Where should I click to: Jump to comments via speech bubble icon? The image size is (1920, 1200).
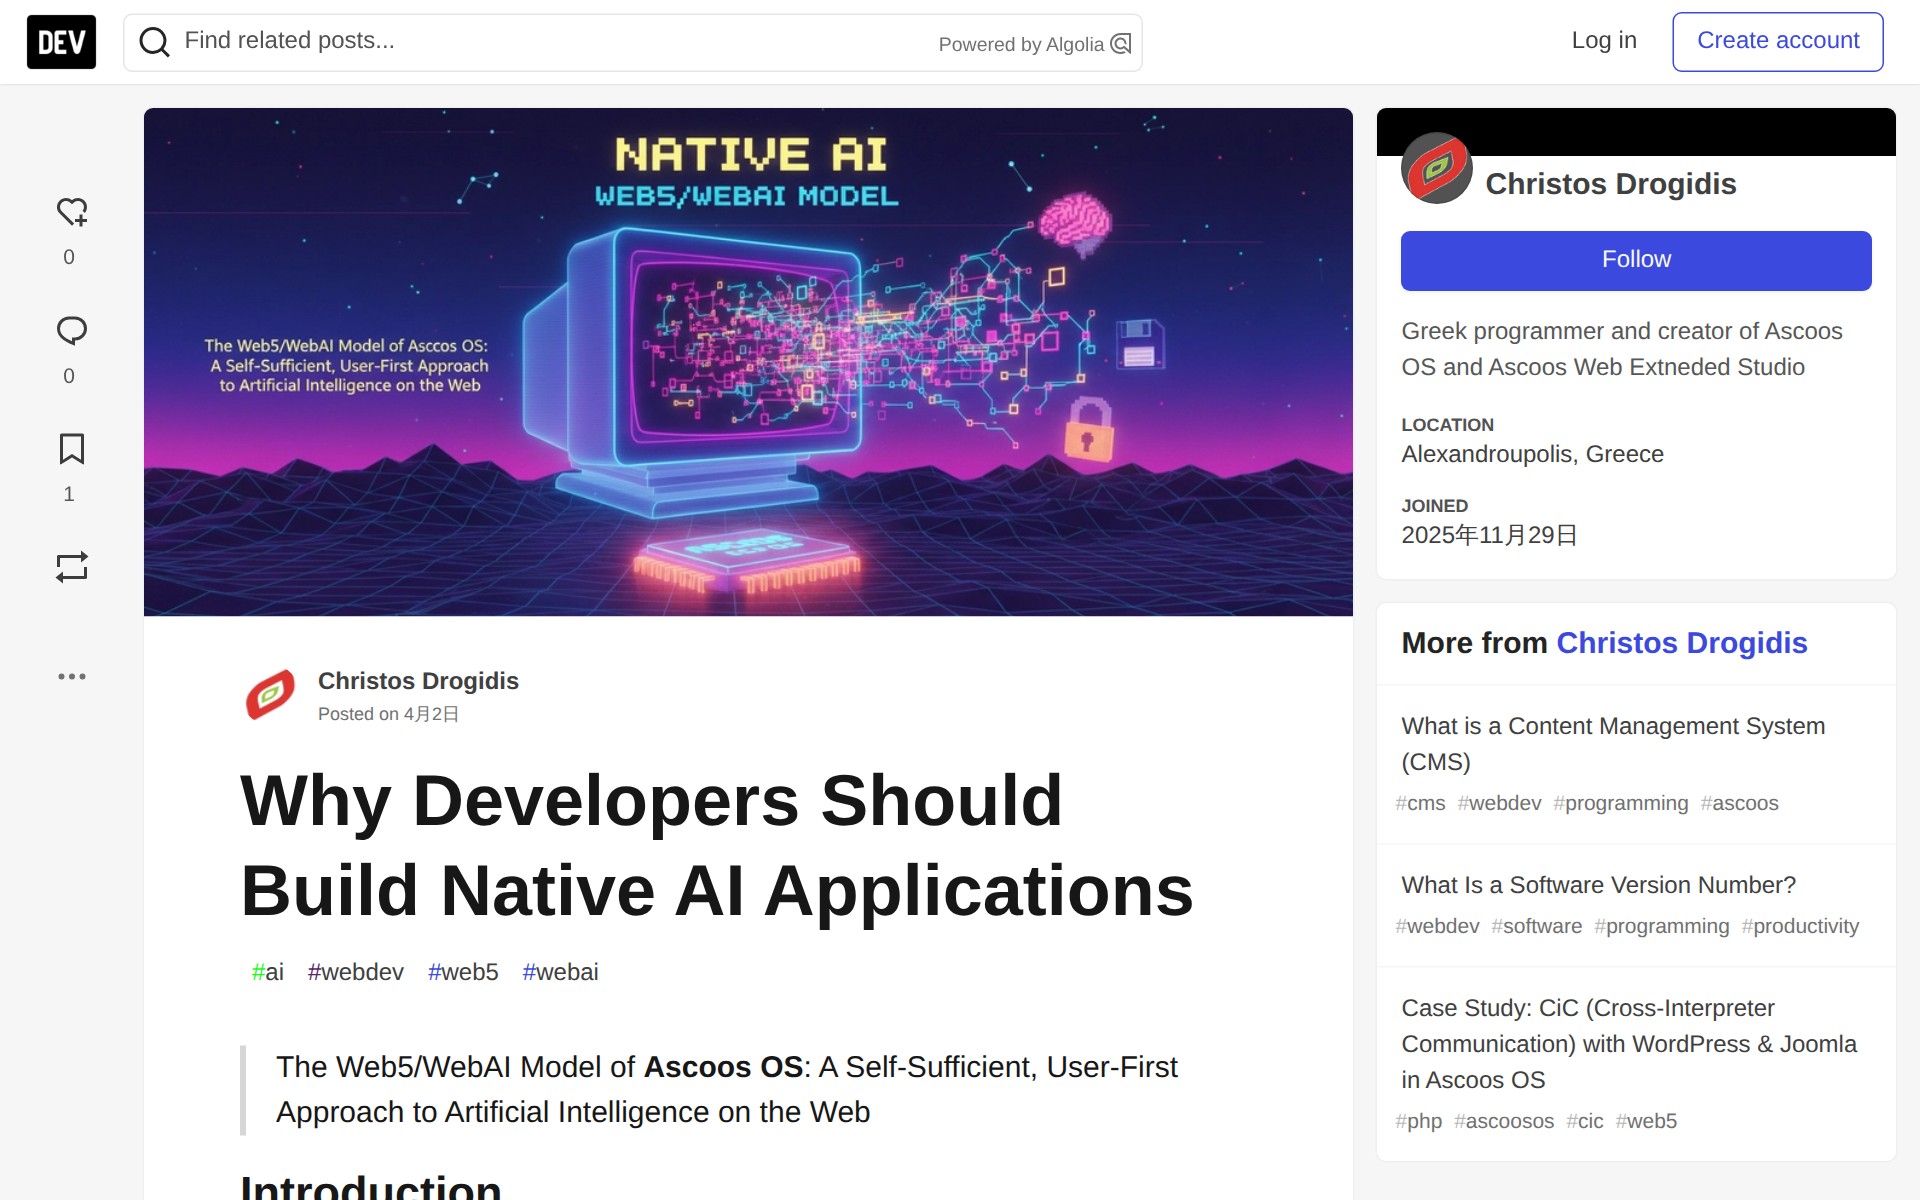point(71,331)
